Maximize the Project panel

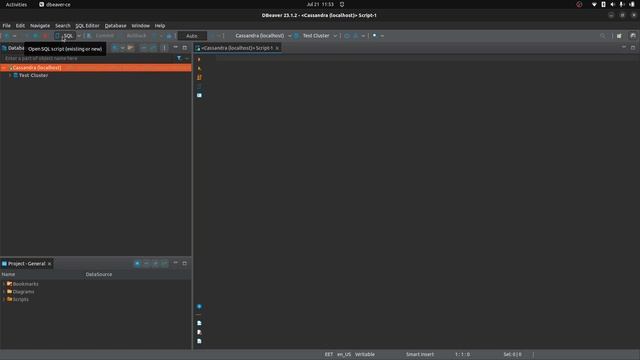184,263
